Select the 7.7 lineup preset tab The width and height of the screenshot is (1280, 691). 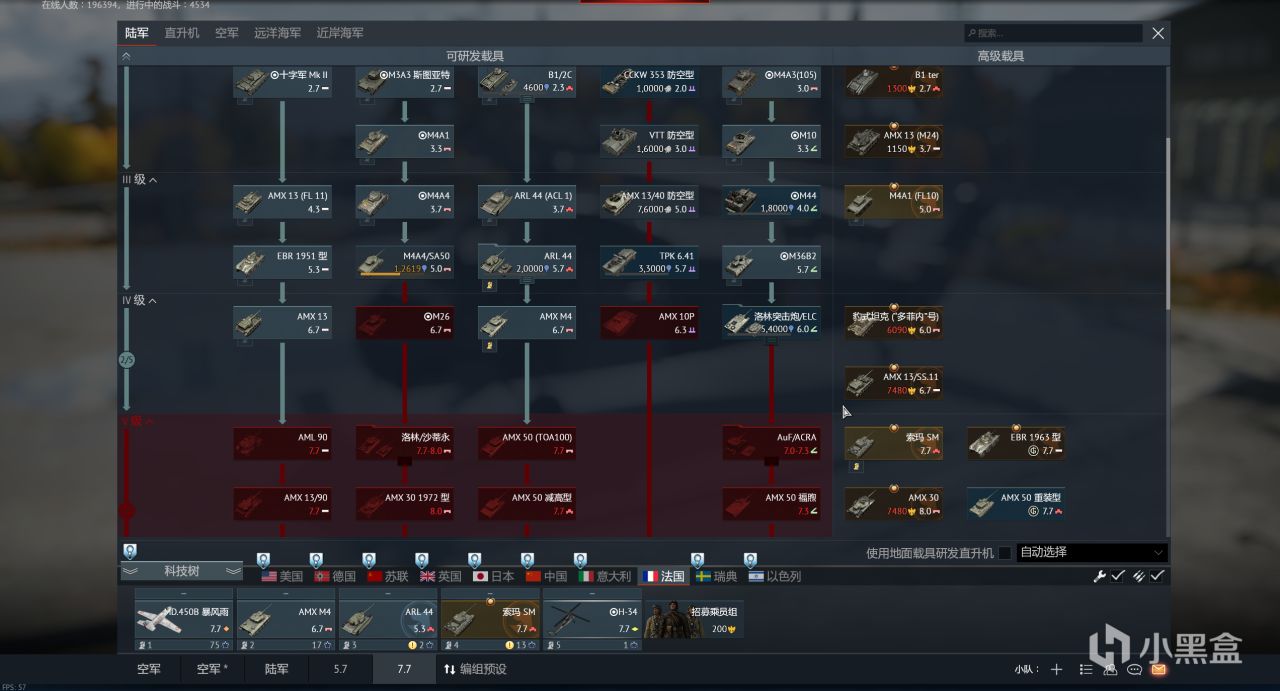pos(404,669)
